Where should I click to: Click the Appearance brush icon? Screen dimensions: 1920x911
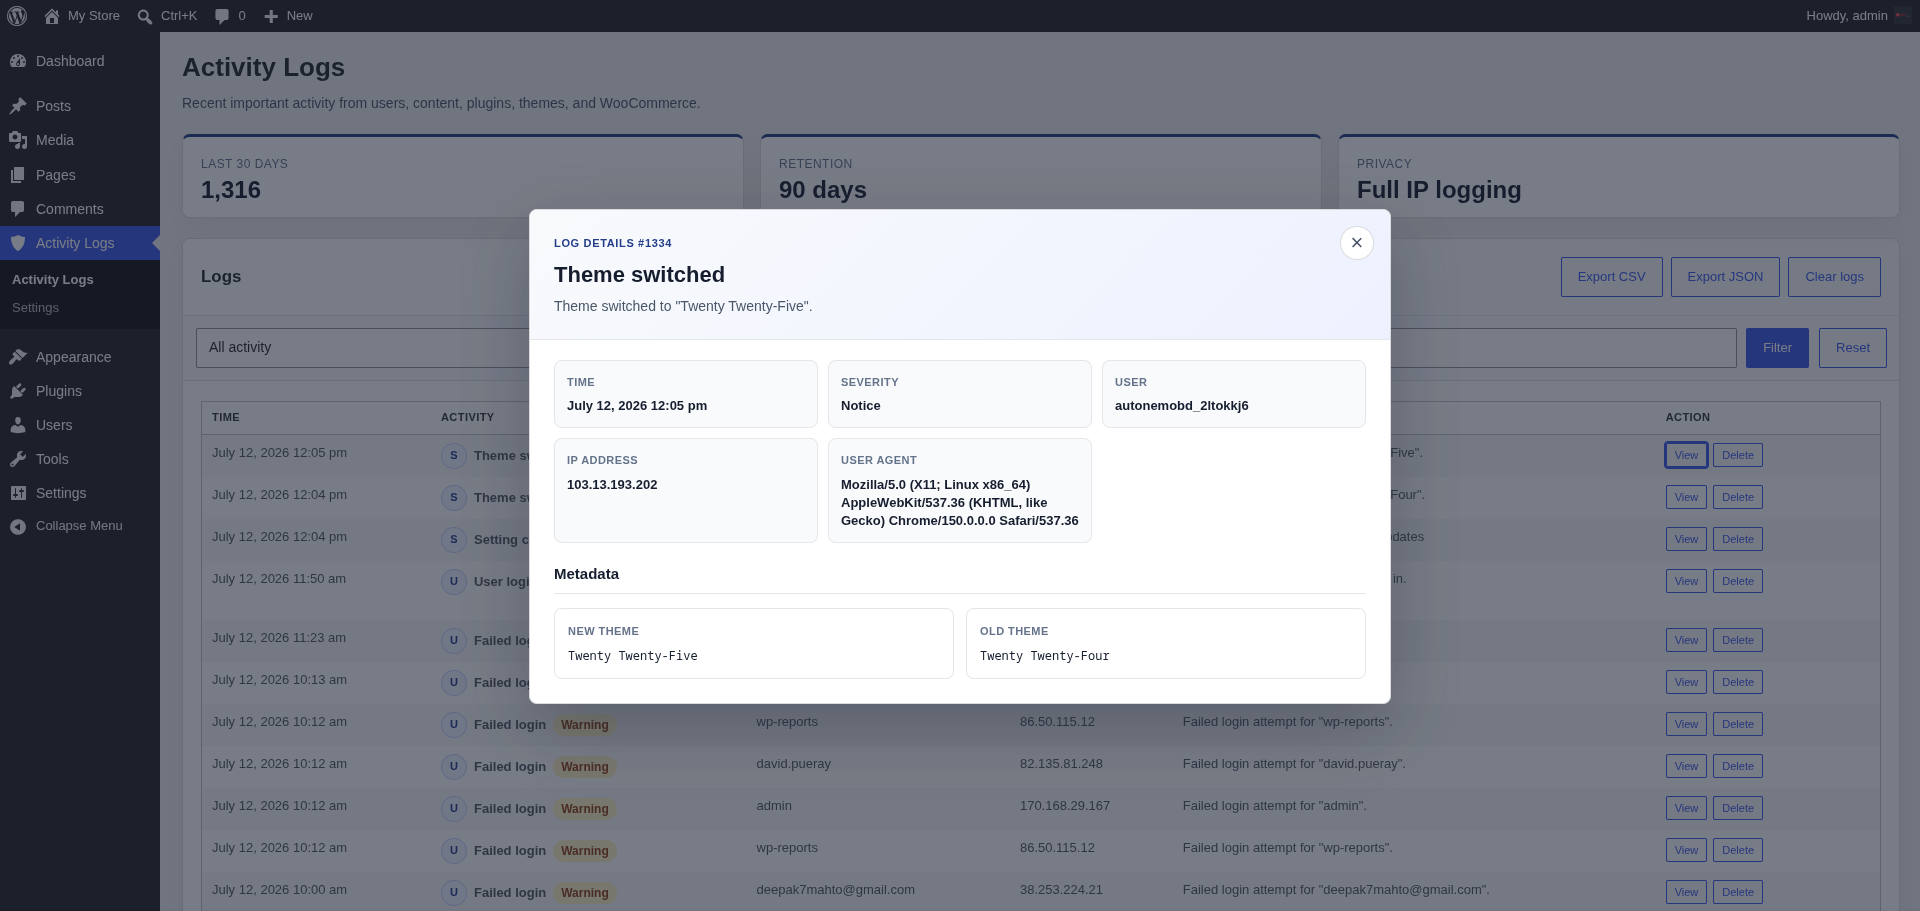point(18,357)
